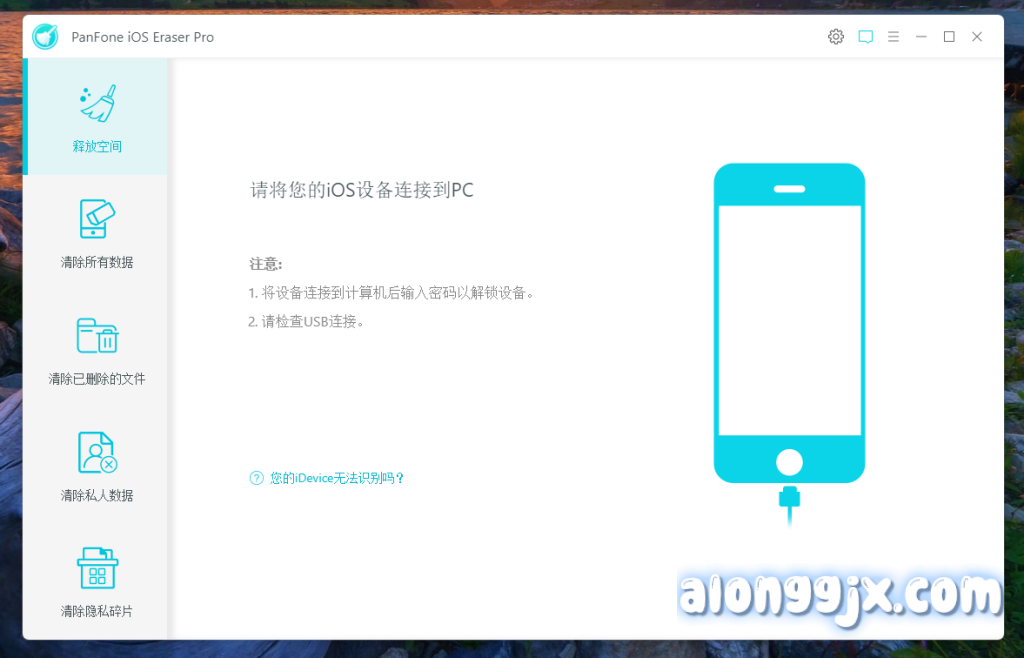Image resolution: width=1024 pixels, height=658 pixels.
Task: Open the 清除私人数据 text label
Action: point(97,495)
